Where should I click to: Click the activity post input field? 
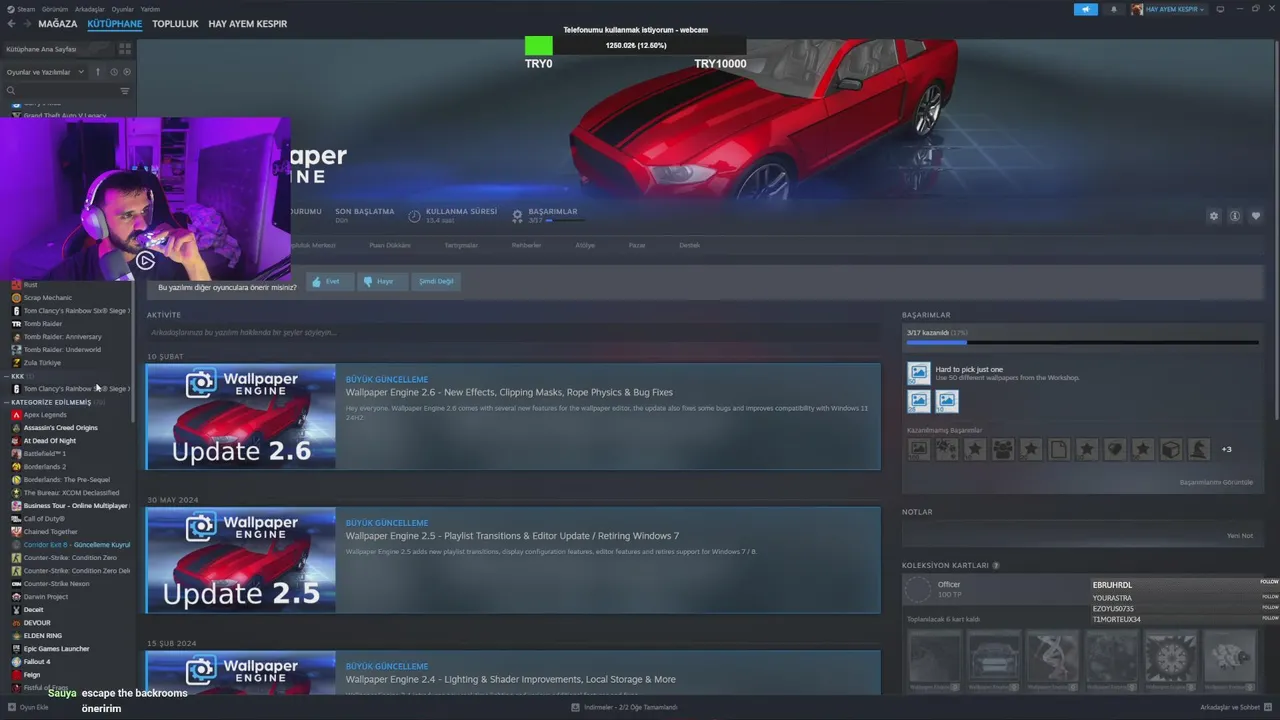click(513, 332)
